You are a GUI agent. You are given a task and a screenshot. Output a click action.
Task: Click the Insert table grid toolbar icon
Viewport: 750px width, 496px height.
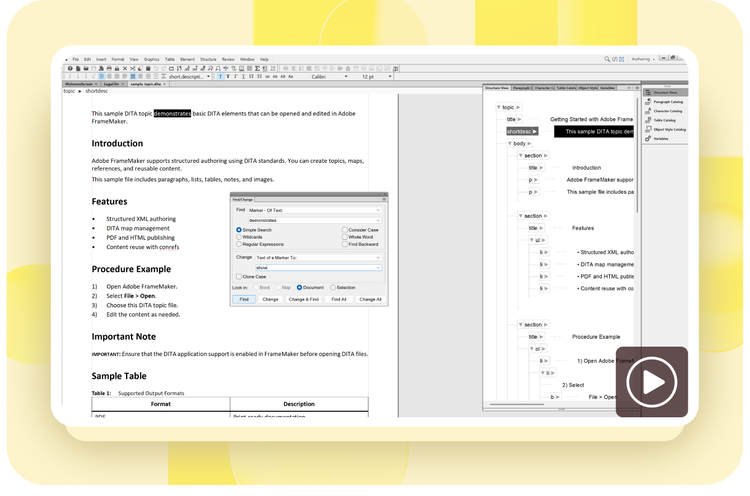250,68
